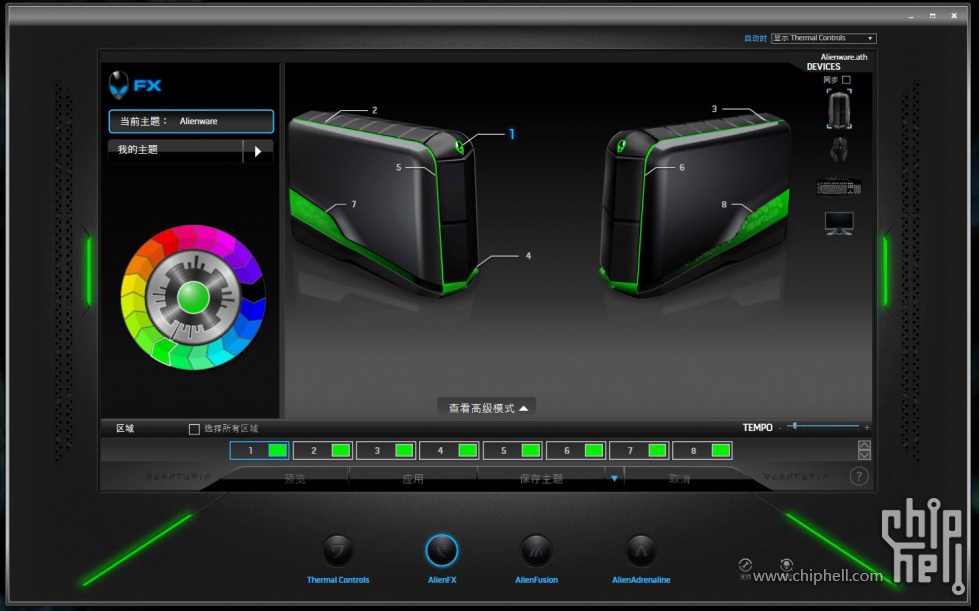This screenshot has height=611, width=979.
Task: Click the 当前主题 Alienware theme field
Action: (x=191, y=121)
